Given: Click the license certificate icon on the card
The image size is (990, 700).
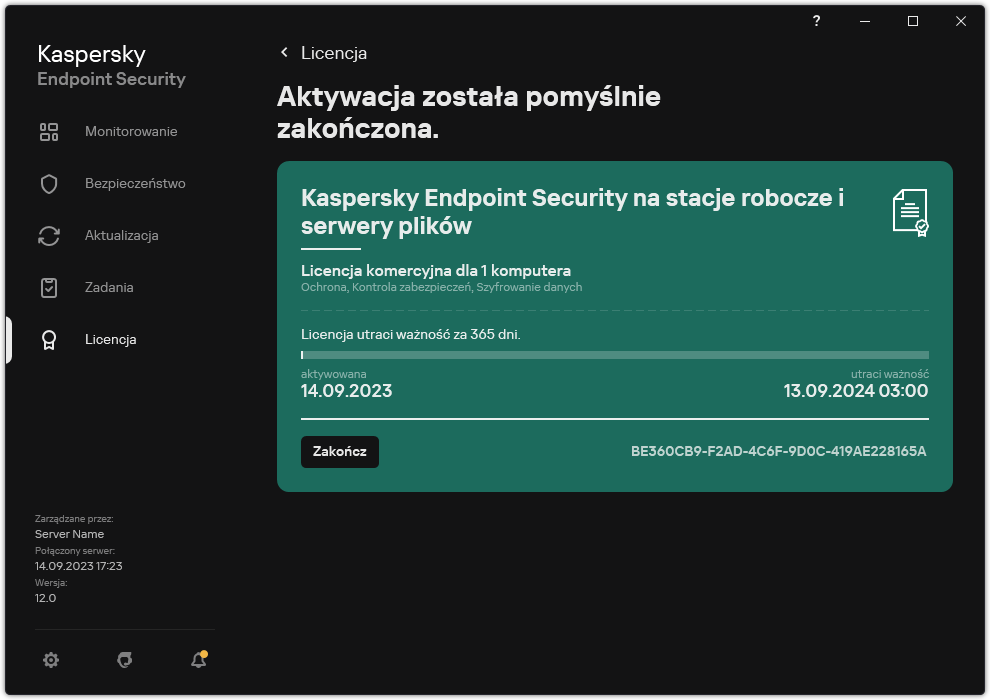Looking at the screenshot, I should [x=910, y=210].
